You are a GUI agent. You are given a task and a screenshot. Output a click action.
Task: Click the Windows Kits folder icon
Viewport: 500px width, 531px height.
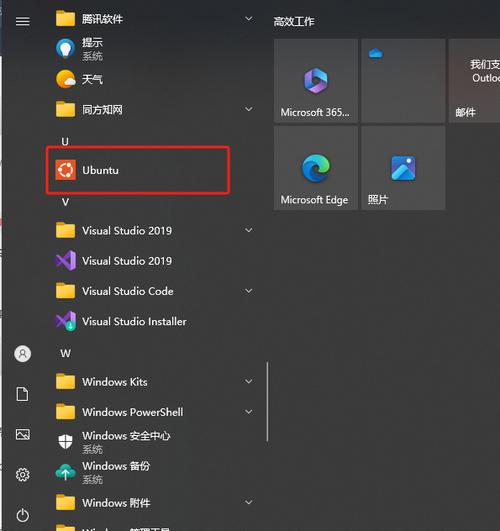65,381
